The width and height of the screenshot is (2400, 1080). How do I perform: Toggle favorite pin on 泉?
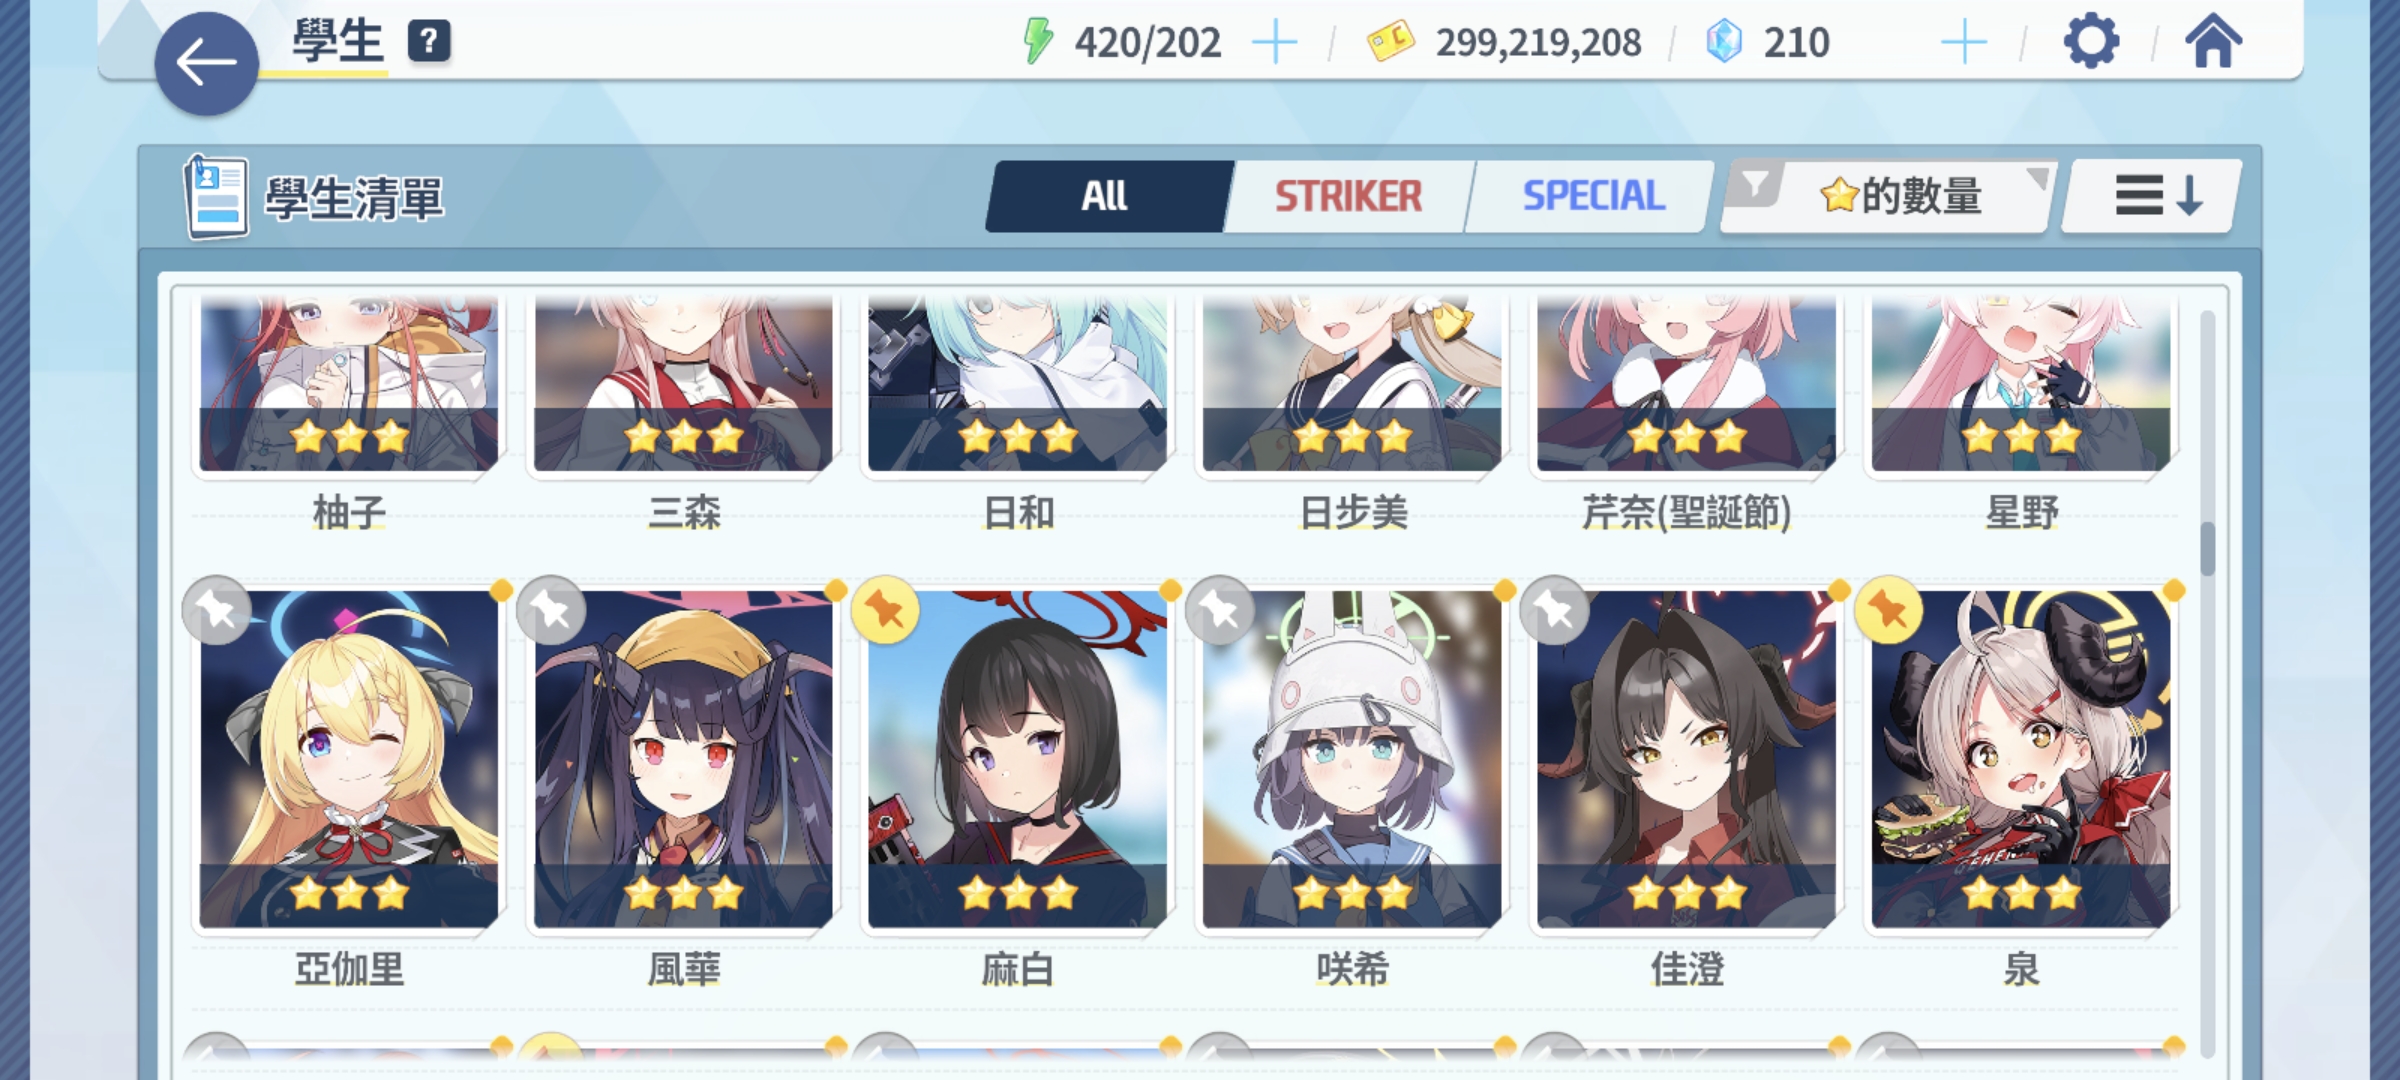[x=1889, y=610]
